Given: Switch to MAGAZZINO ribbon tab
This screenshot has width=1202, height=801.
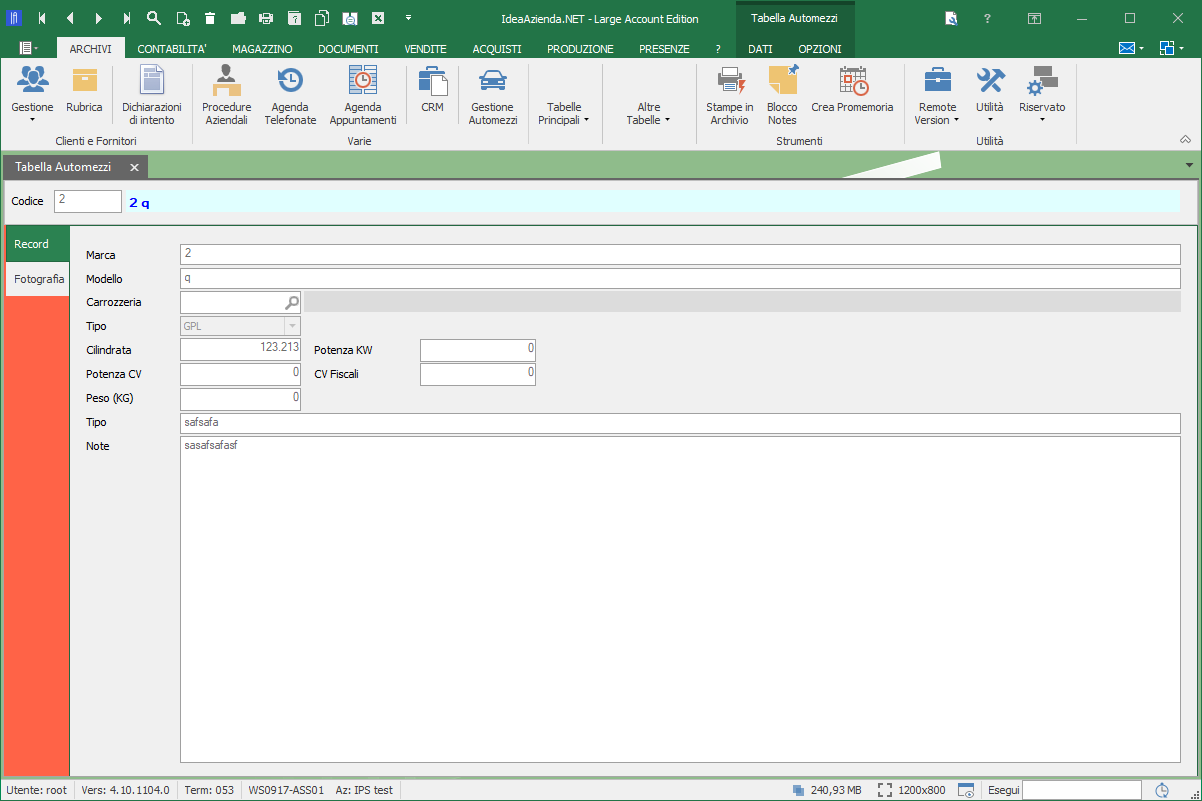Looking at the screenshot, I should [x=262, y=49].
